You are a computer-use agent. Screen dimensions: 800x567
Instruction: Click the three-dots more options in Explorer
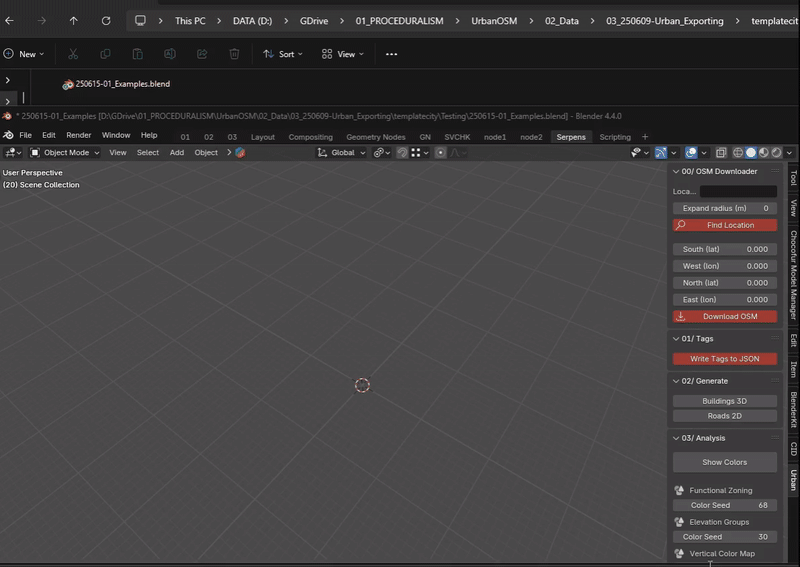tap(391, 54)
